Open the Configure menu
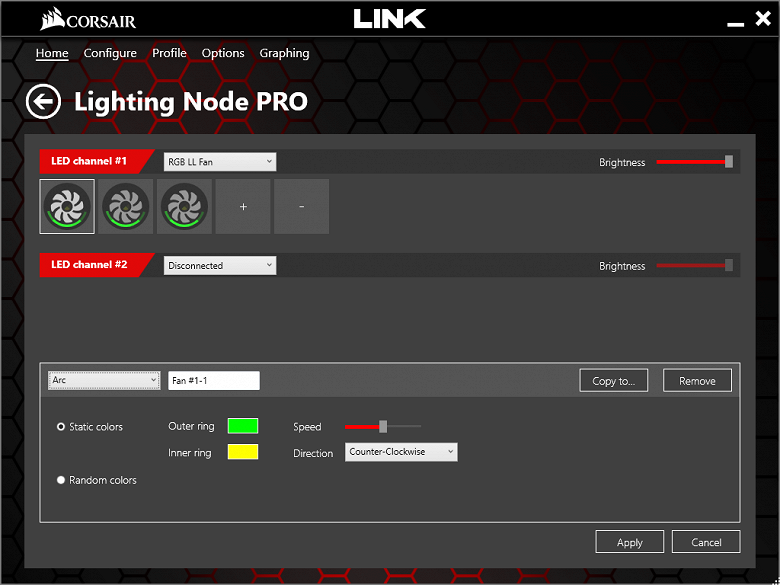Screen dimensions: 780x585 click(x=110, y=53)
